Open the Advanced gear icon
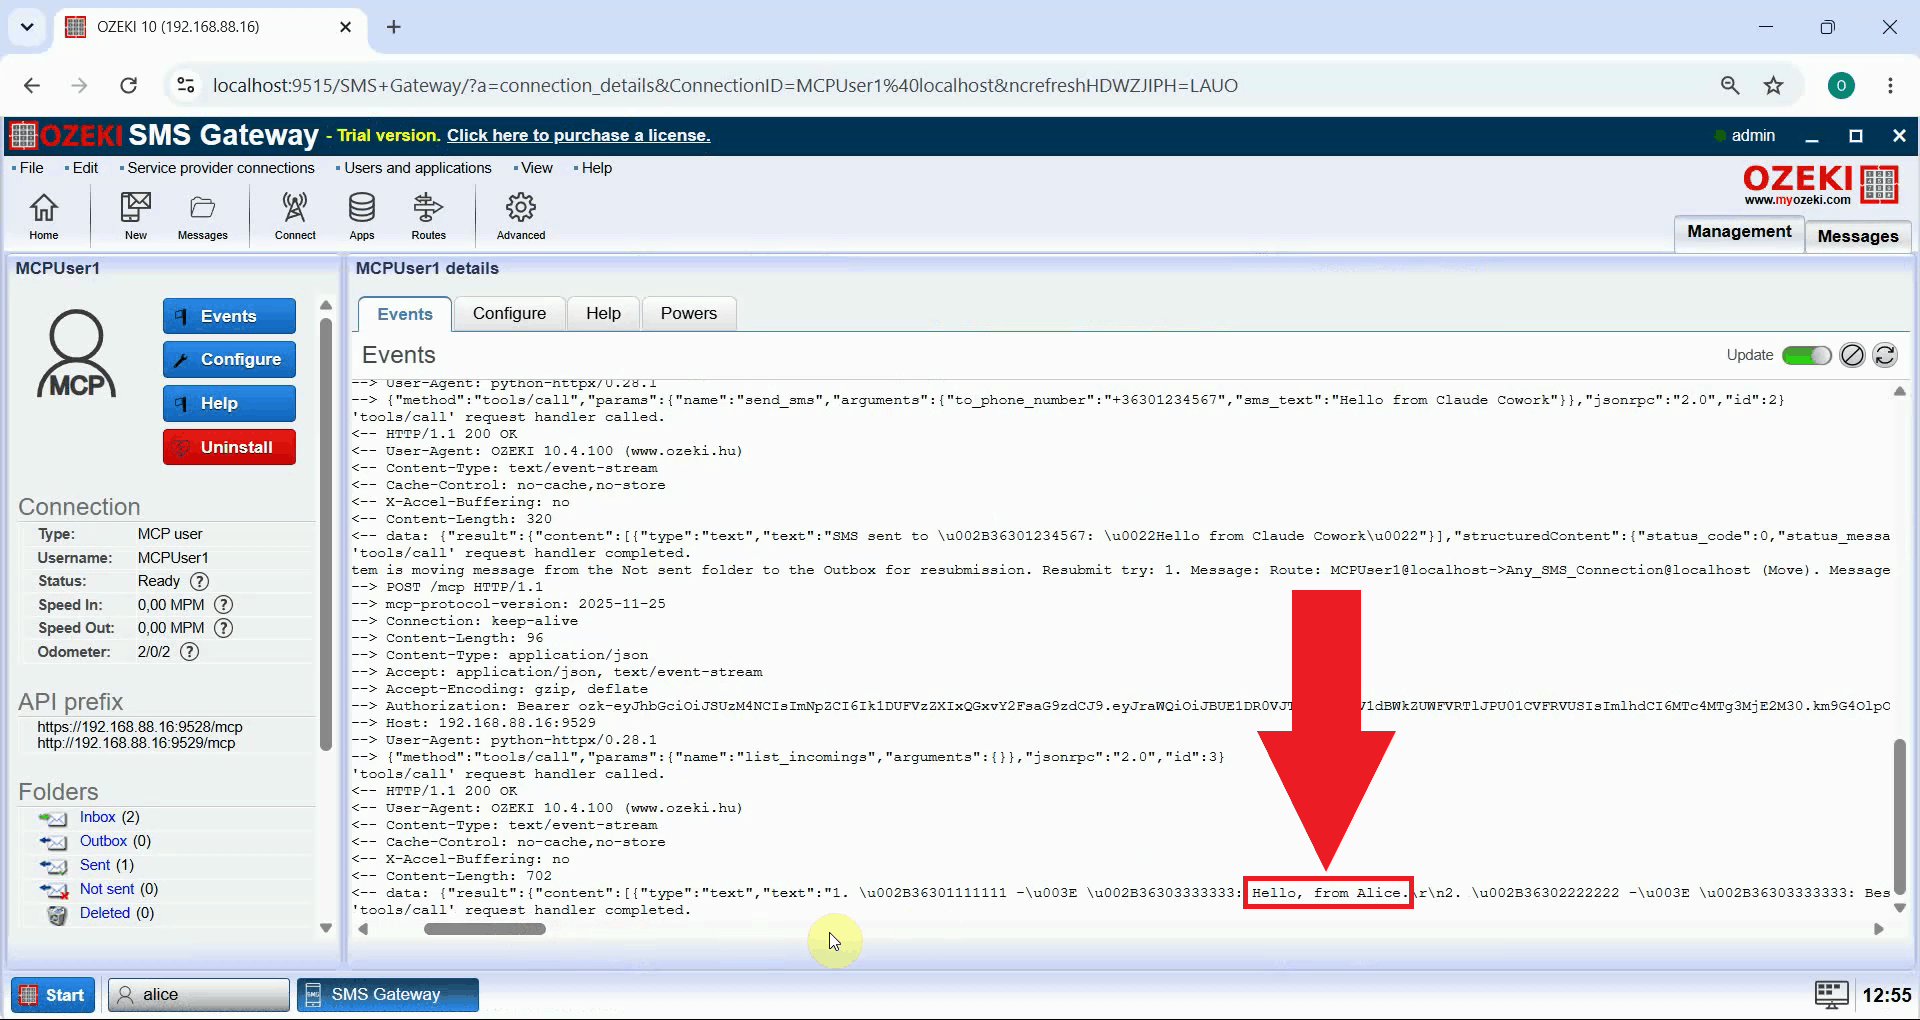 521,216
